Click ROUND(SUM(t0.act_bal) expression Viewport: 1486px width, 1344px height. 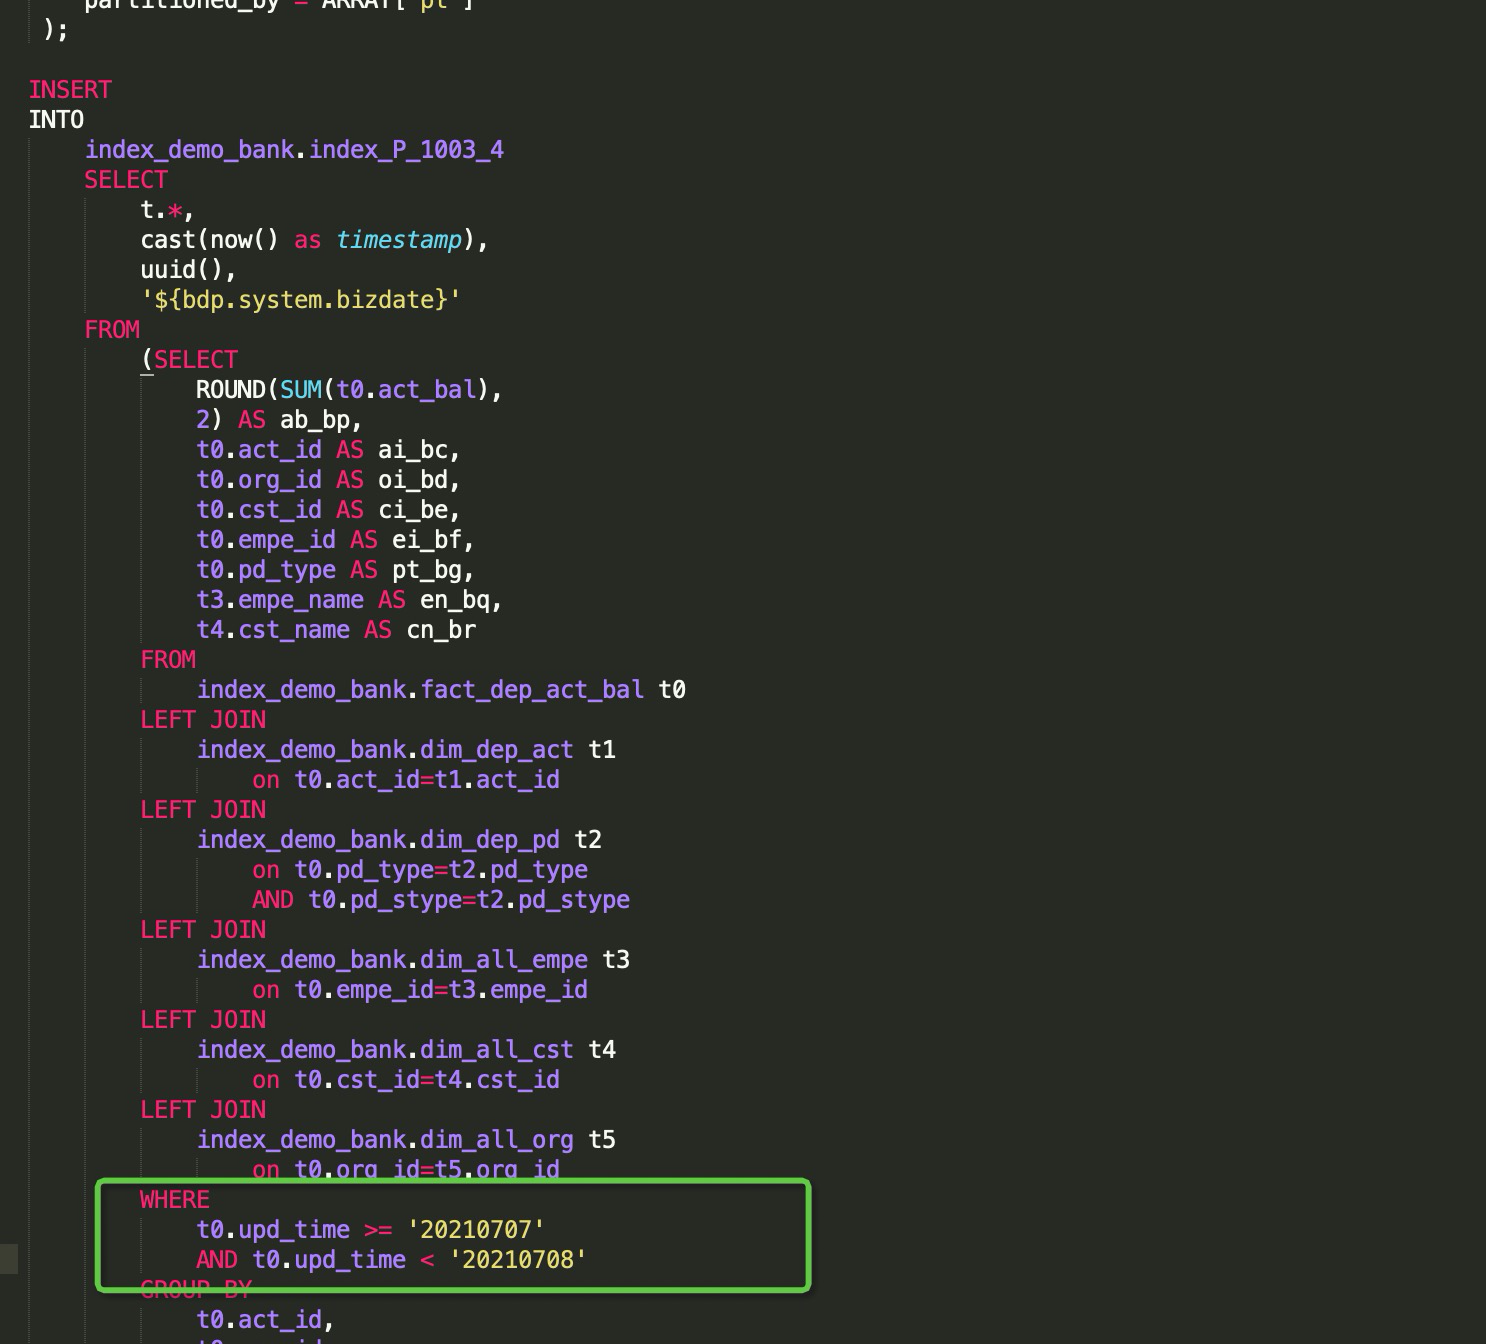pos(349,390)
